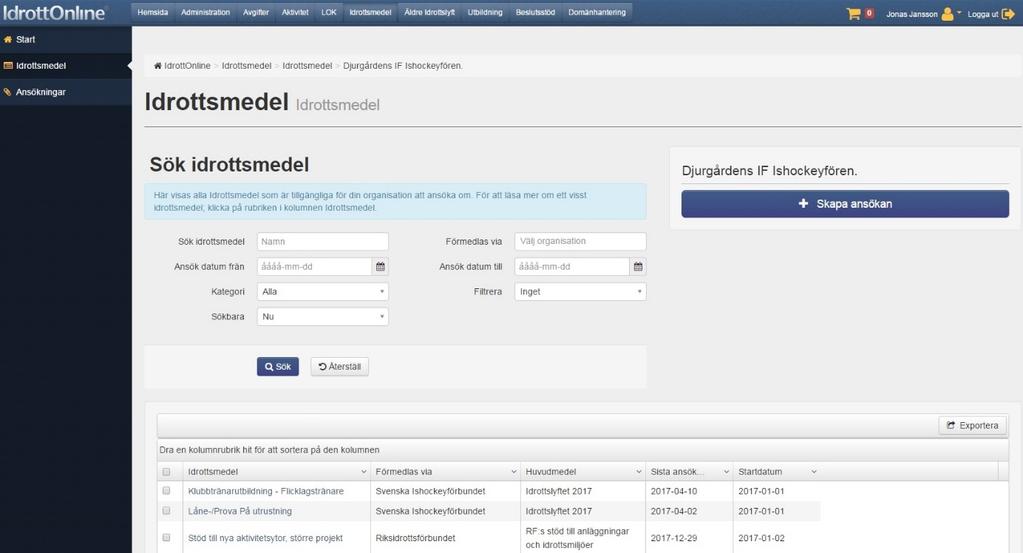The width and height of the screenshot is (1023, 553).
Task: Open the Hemsida top menu
Action: 153,12
